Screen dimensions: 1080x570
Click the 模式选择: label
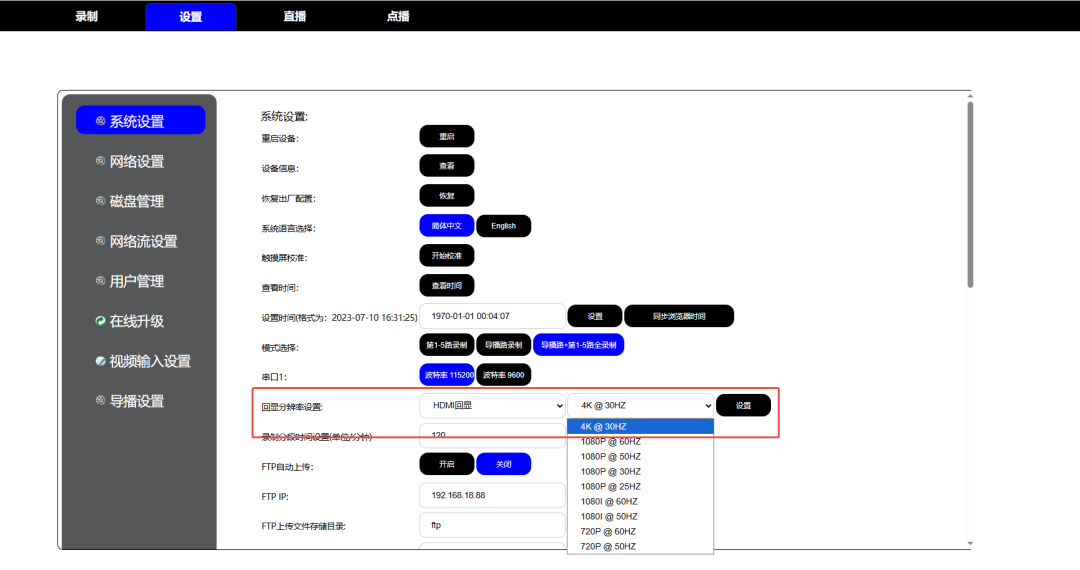pos(280,348)
